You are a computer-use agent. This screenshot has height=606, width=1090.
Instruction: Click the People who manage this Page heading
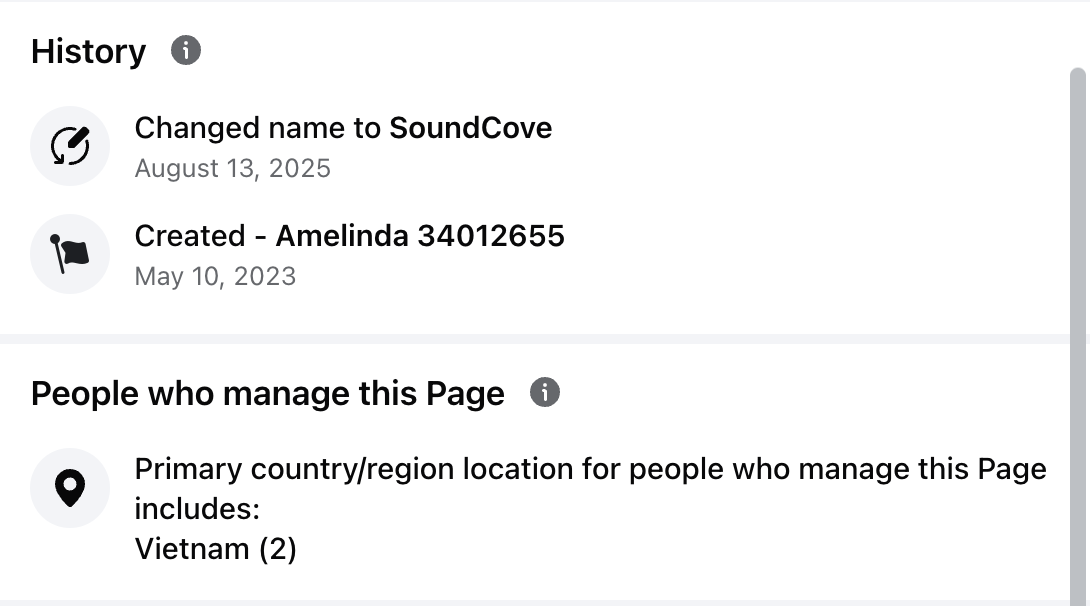coord(267,394)
